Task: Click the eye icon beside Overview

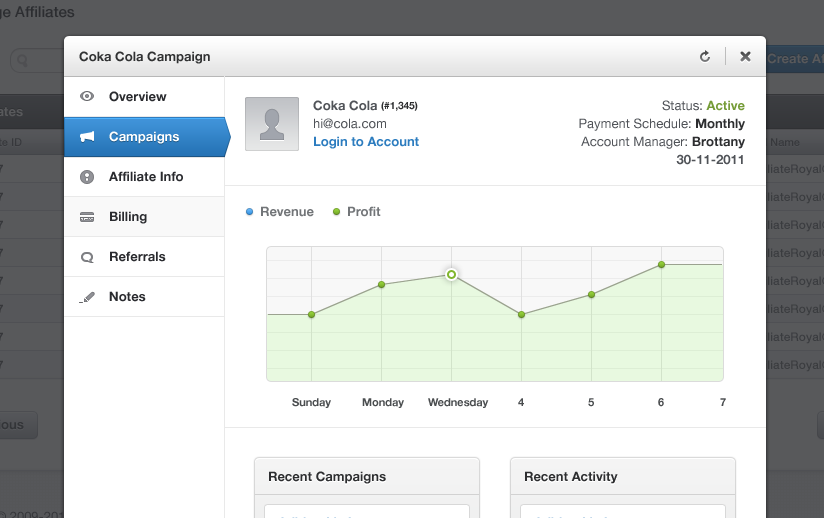Action: [87, 96]
